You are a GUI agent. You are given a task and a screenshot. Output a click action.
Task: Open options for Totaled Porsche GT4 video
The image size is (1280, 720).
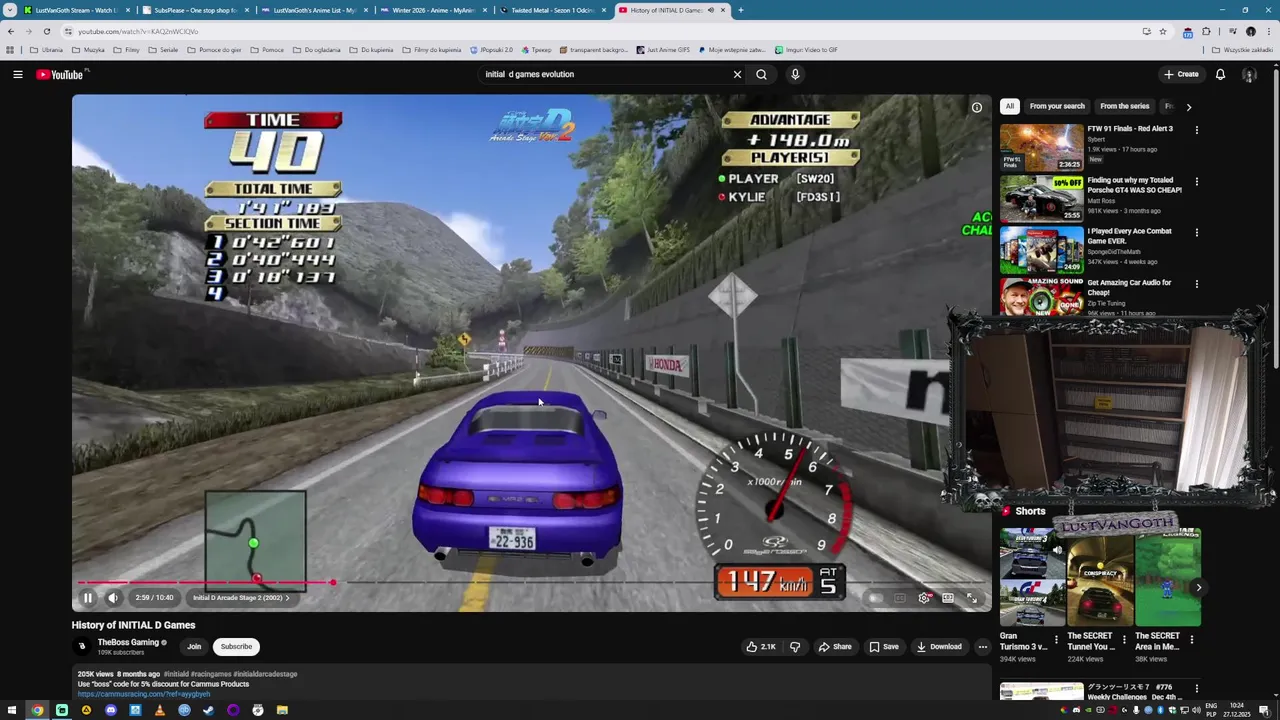[1196, 182]
